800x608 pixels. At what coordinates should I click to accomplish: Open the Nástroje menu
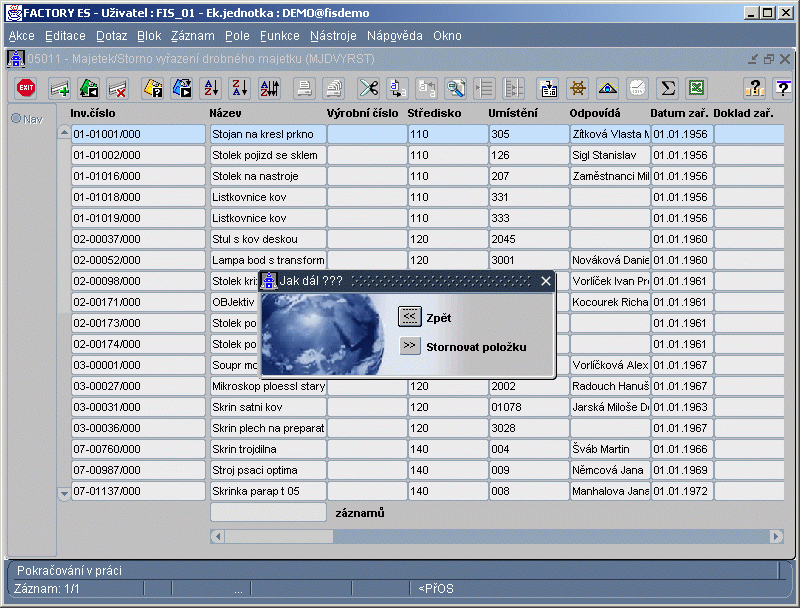point(333,35)
